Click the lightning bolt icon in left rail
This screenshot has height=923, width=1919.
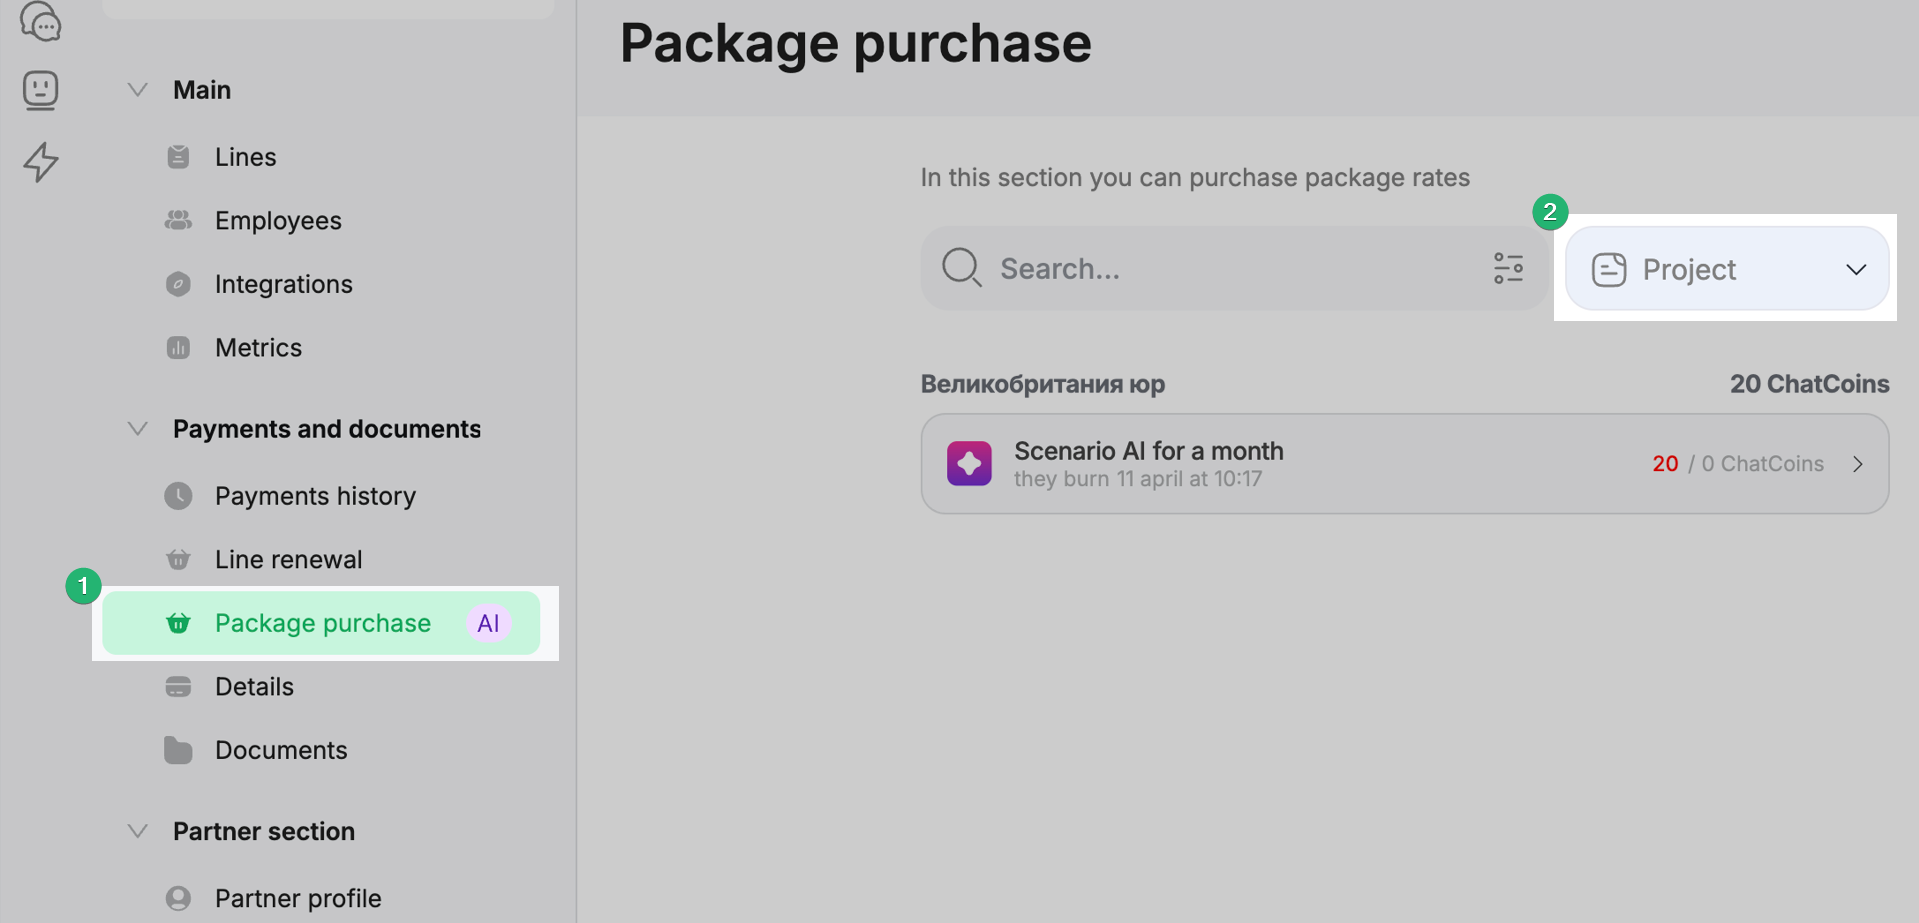click(41, 161)
